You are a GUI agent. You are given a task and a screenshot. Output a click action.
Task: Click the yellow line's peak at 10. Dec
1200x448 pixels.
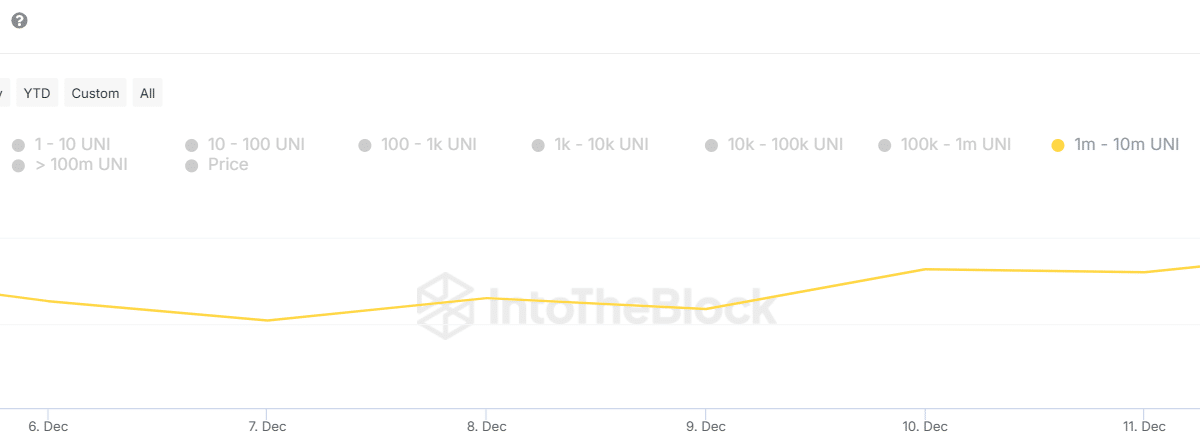(926, 269)
